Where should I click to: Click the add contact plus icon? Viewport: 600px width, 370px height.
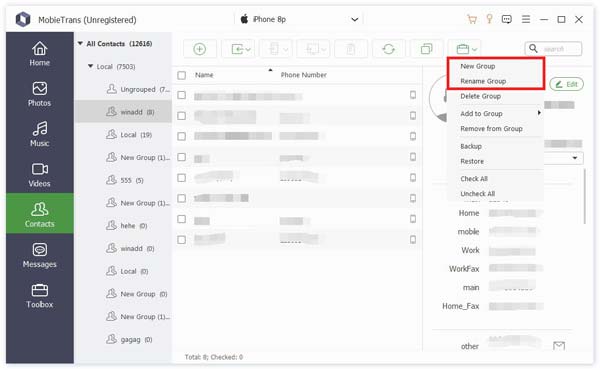click(199, 49)
